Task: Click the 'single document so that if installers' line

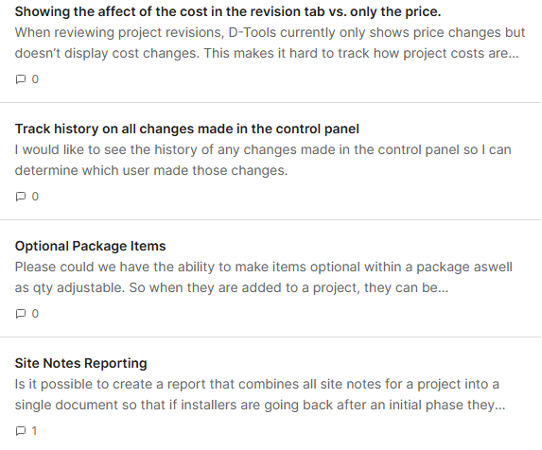Action: pos(260,405)
